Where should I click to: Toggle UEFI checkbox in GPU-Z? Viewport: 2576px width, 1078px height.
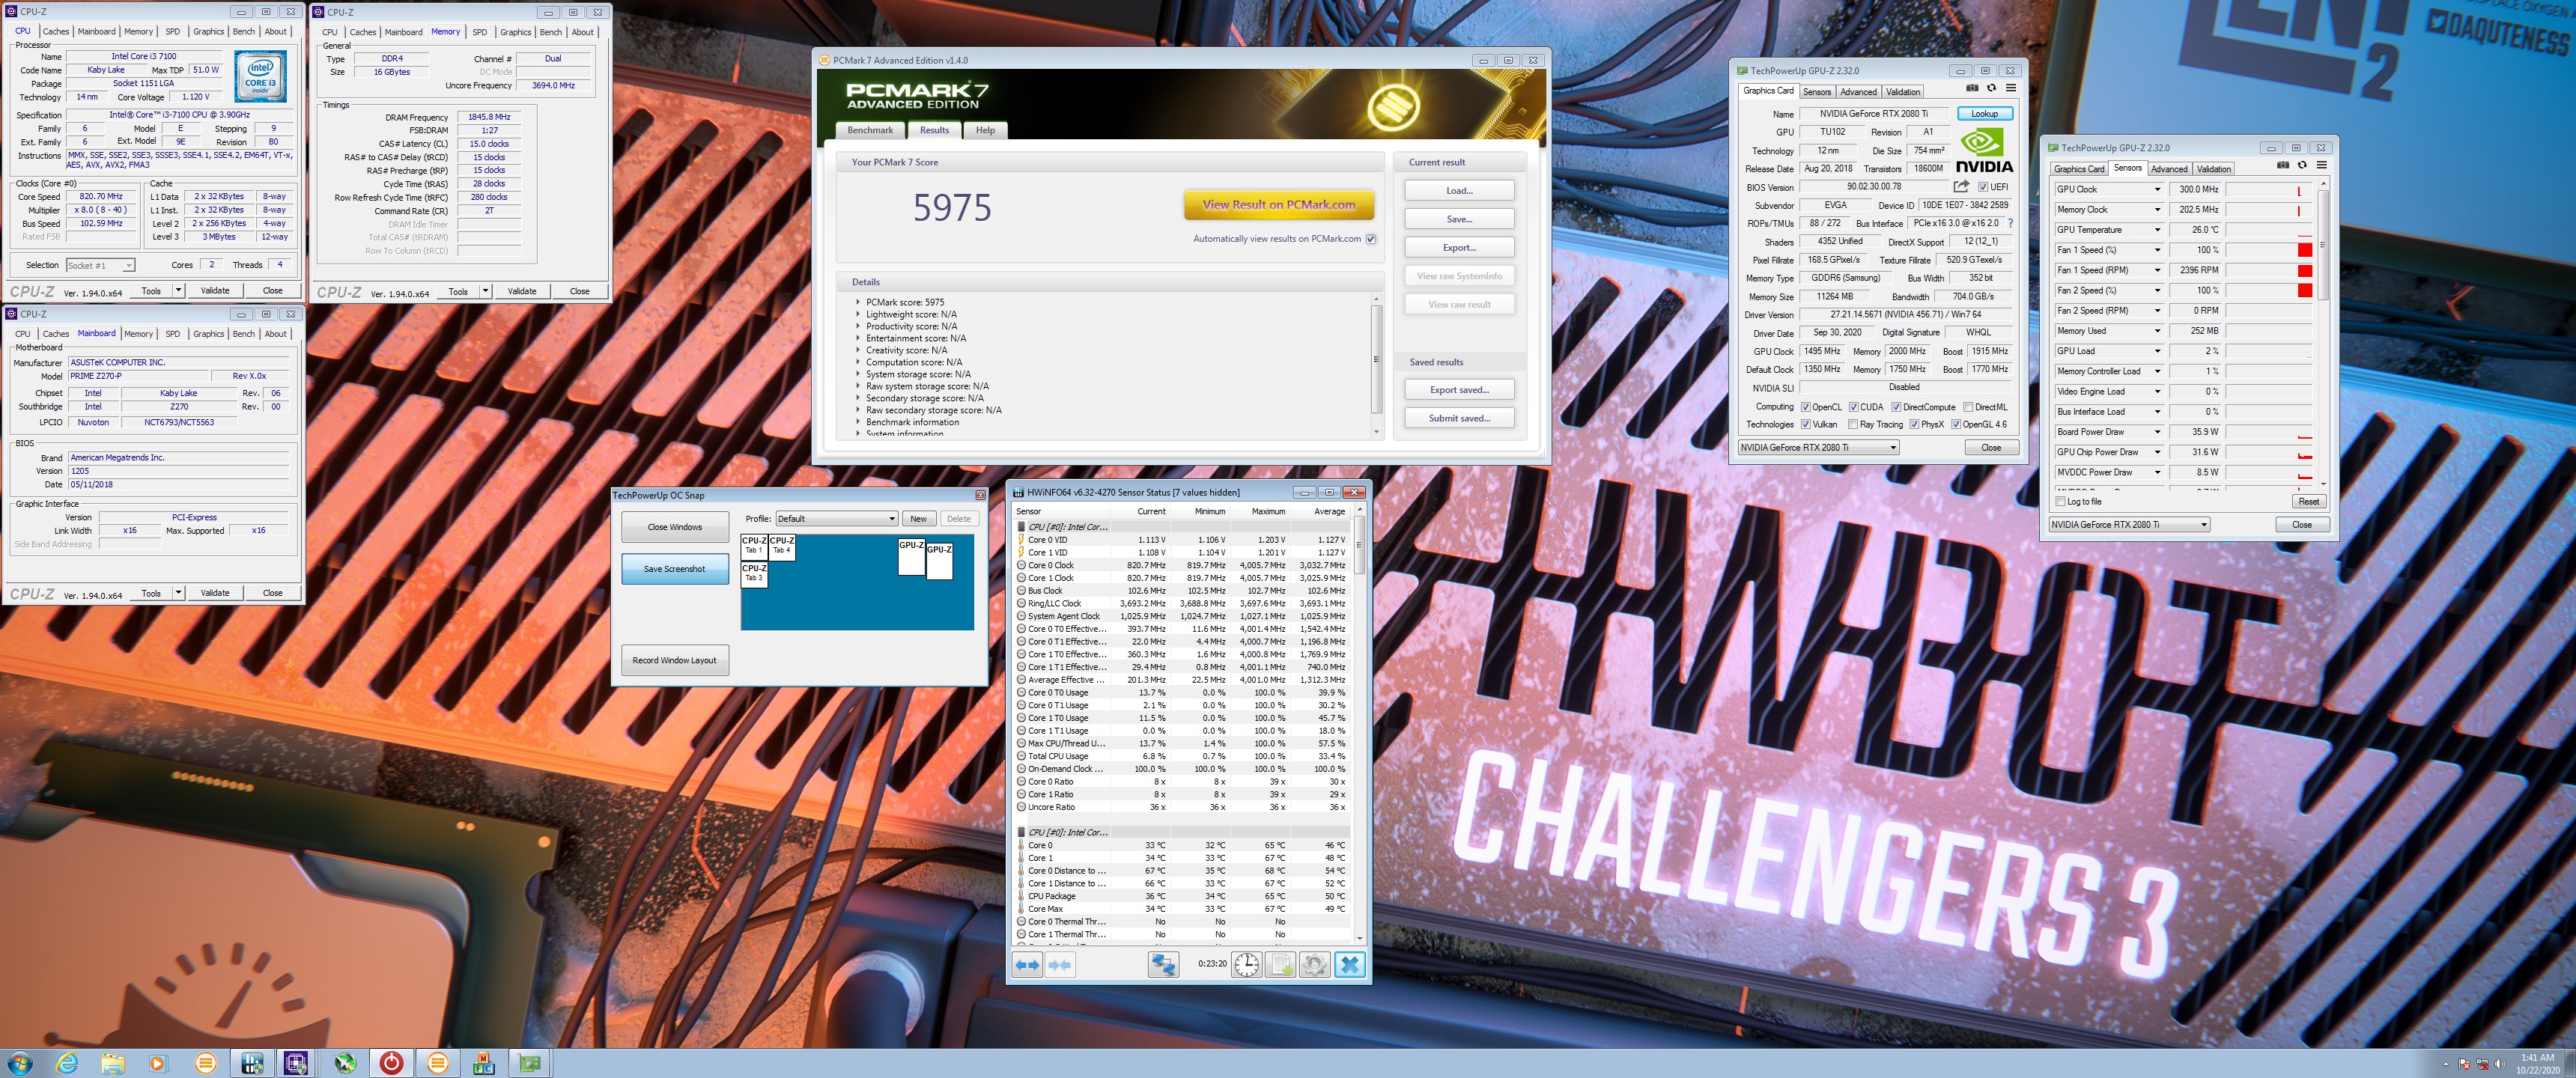tap(1983, 187)
